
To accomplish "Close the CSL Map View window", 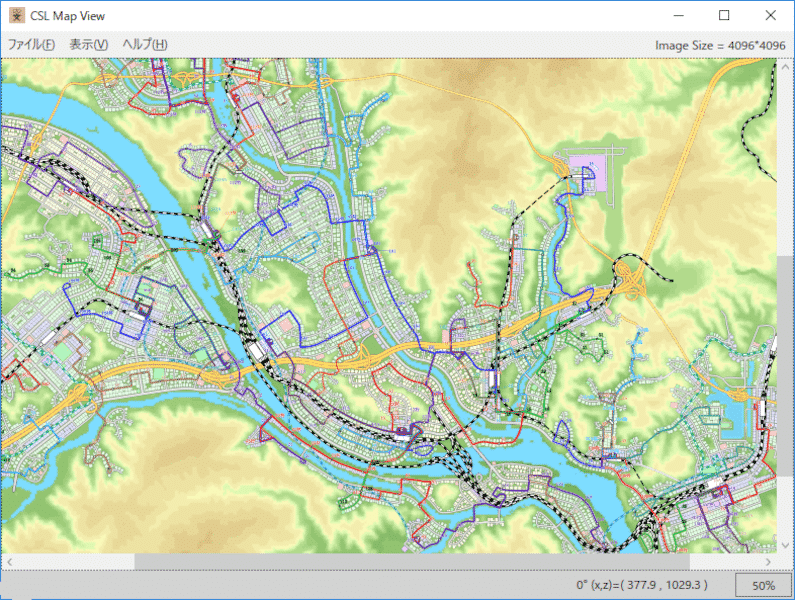I will 770,16.
